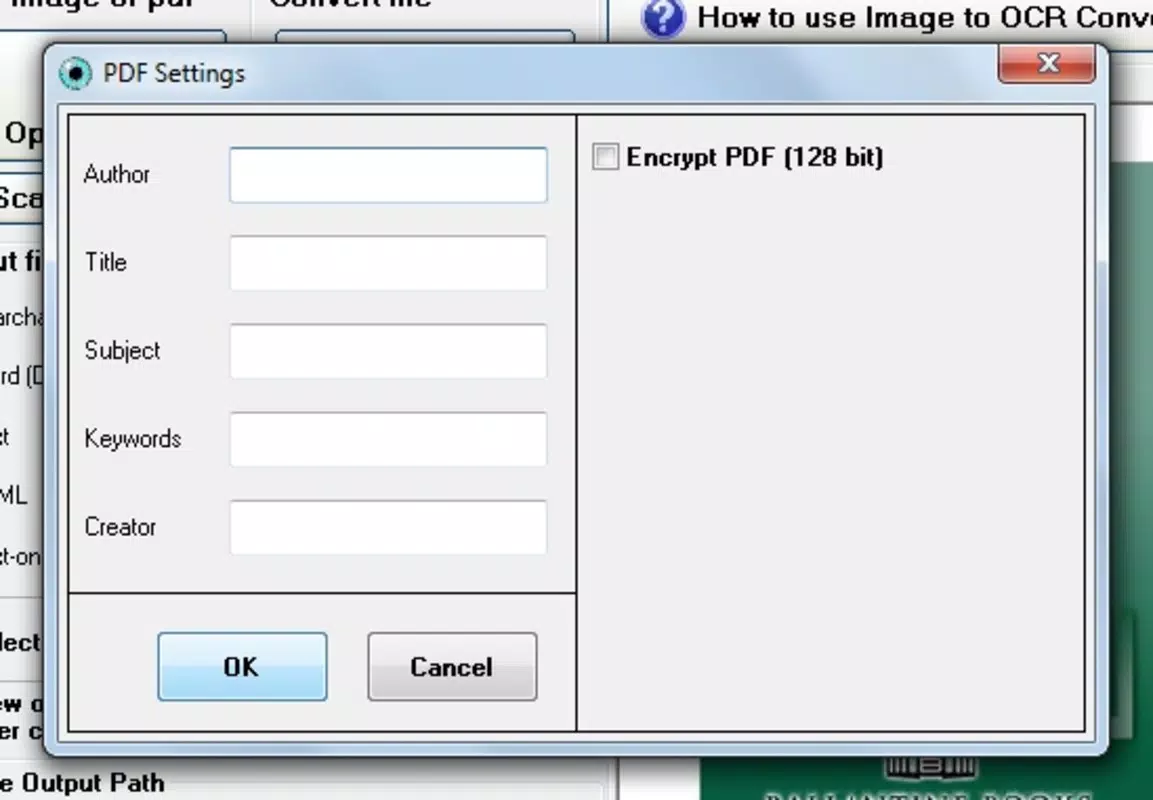Focus the Title text box

click(388, 262)
